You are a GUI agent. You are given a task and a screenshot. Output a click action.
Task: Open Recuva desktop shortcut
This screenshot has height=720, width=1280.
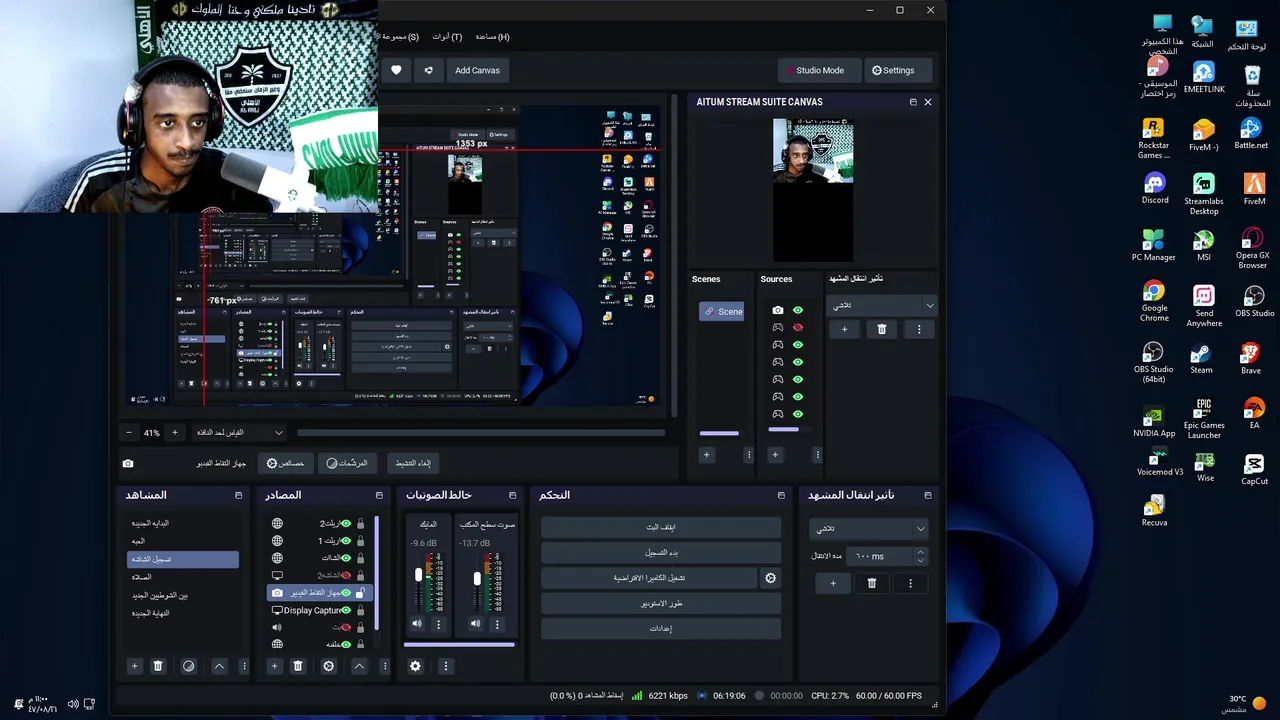(x=1154, y=511)
